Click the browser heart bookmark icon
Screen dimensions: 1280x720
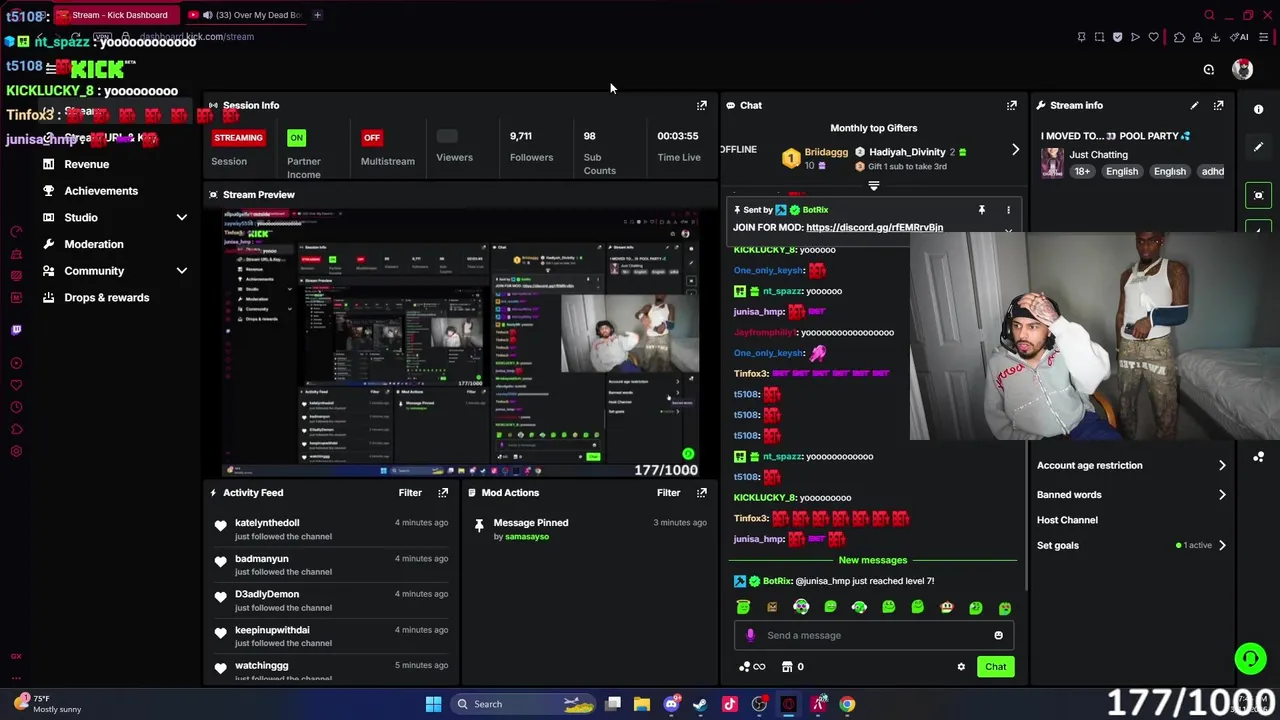point(1153,37)
